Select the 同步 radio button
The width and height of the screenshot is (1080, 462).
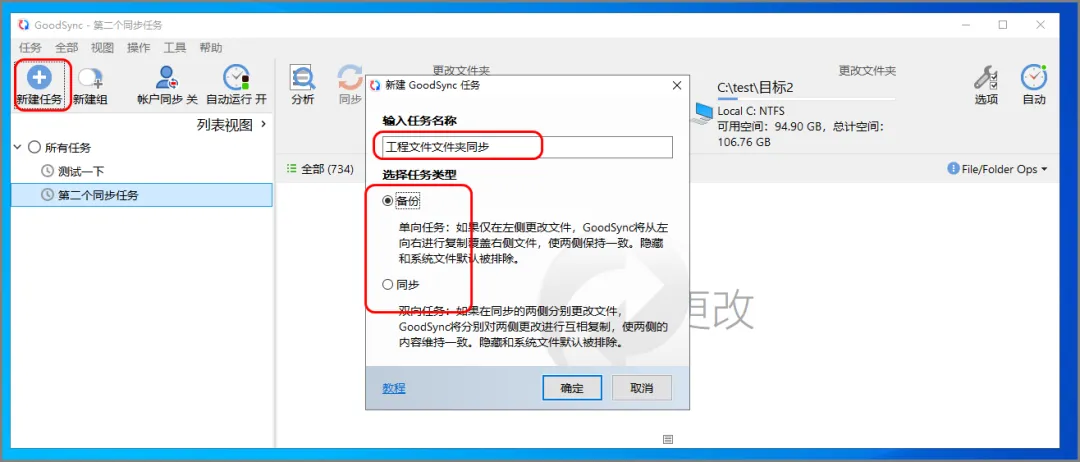pyautogui.click(x=388, y=284)
